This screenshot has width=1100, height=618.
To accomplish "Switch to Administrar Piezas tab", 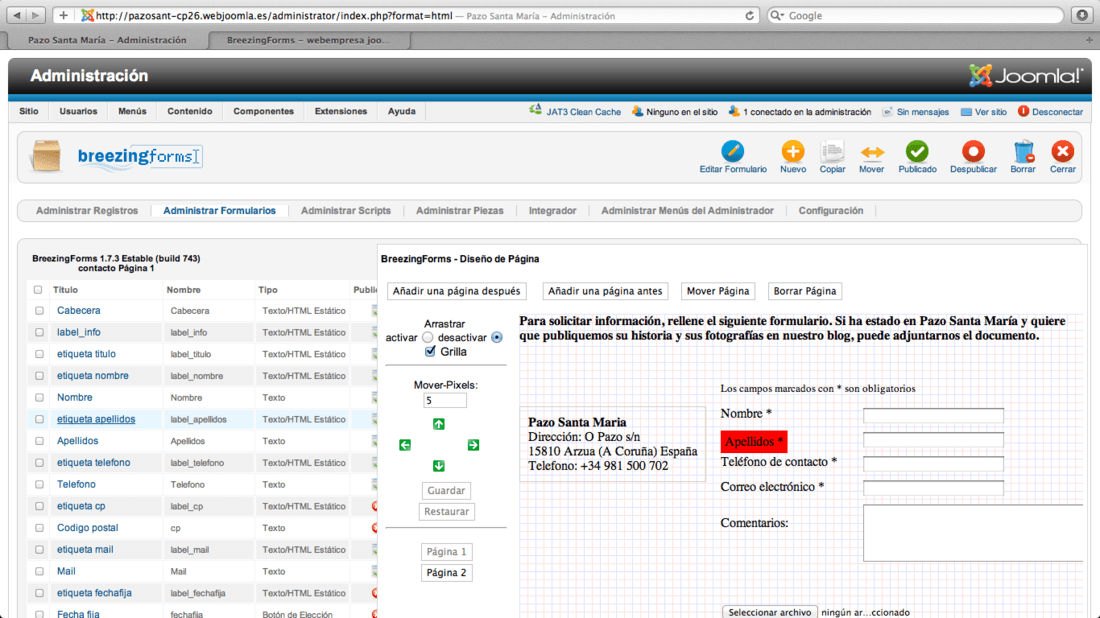I will point(460,210).
